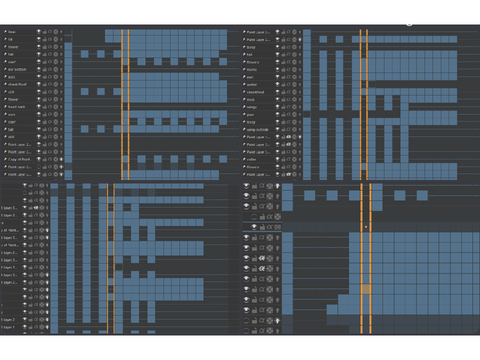Hide the "tail" layer in top-right timeline
Screen dimensions: 480x360
pos(277,54)
